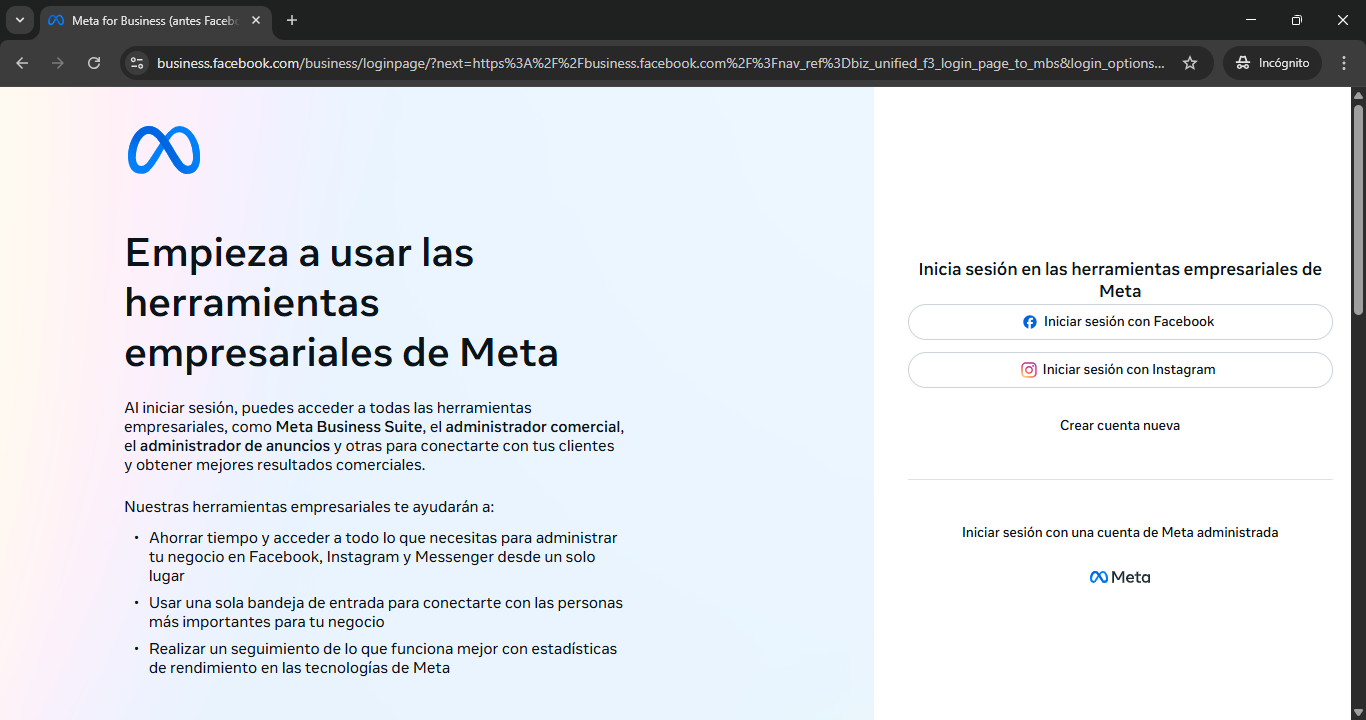Click the bold text Meta Business Suite
Screen dimensions: 1366x720
tap(349, 427)
